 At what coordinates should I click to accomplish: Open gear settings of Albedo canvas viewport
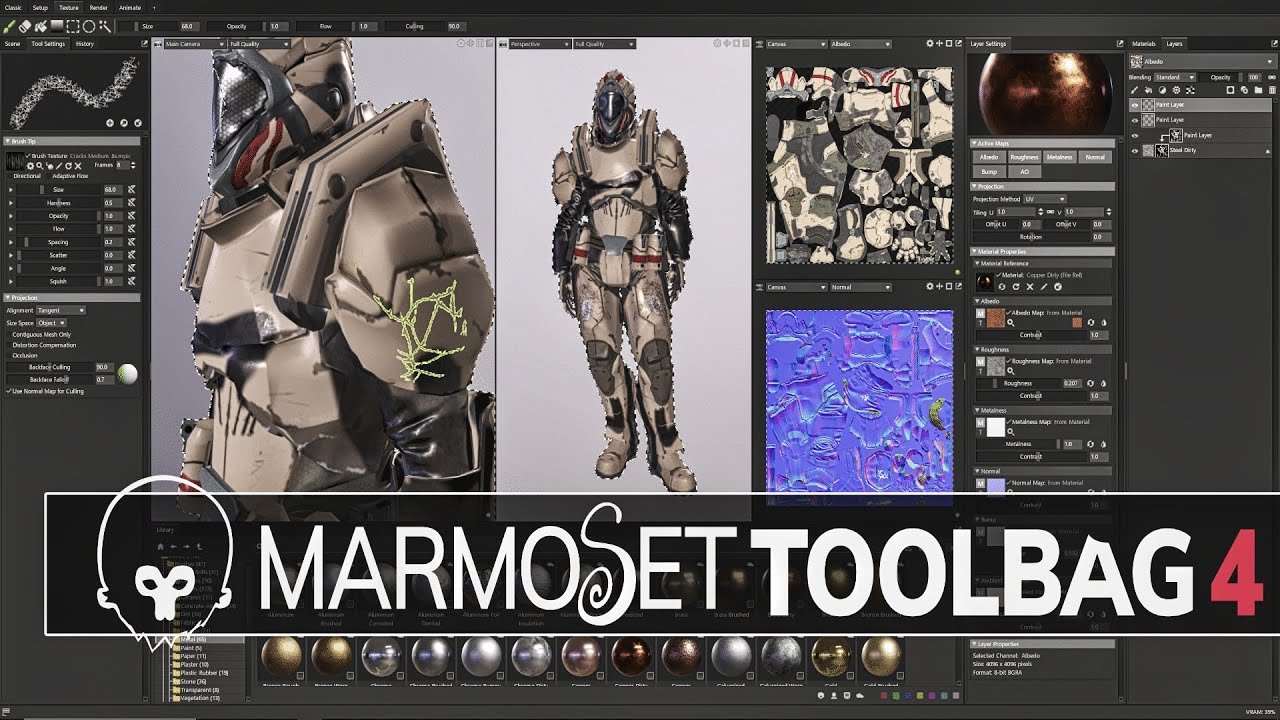[x=930, y=44]
